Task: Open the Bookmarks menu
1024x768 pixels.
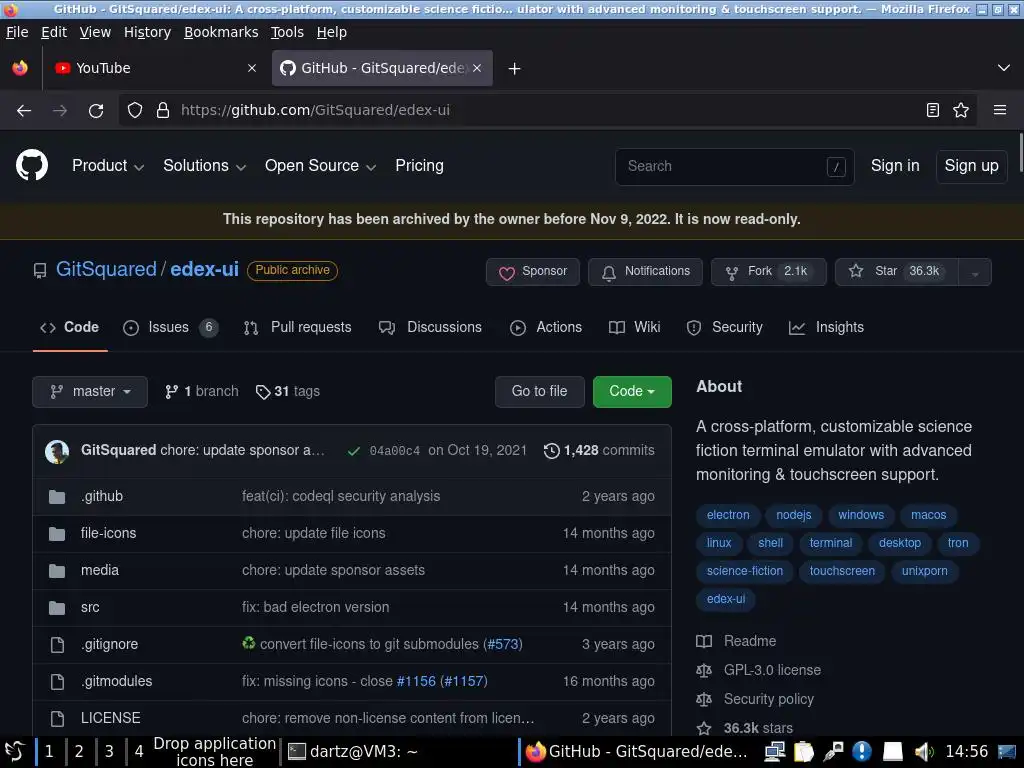Action: point(221,32)
